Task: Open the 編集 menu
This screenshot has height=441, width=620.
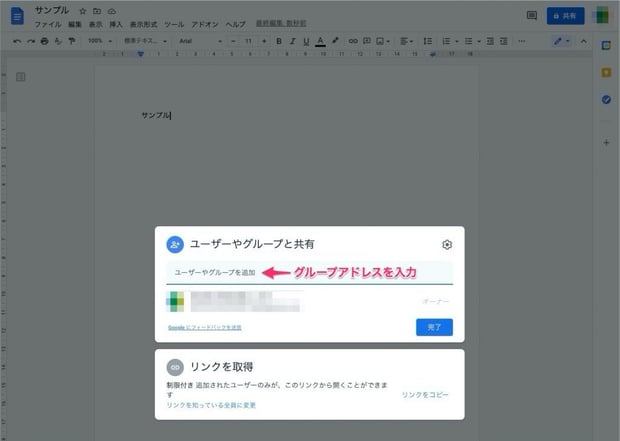Action: (75, 25)
